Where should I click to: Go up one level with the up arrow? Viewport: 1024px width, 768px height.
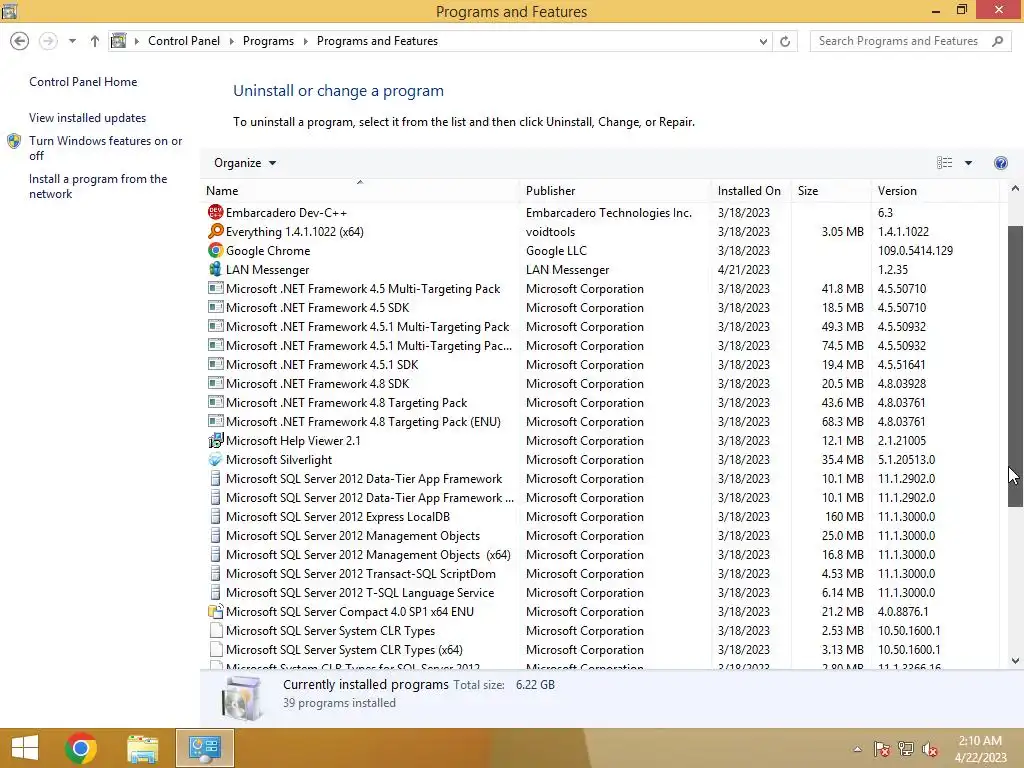(x=95, y=41)
